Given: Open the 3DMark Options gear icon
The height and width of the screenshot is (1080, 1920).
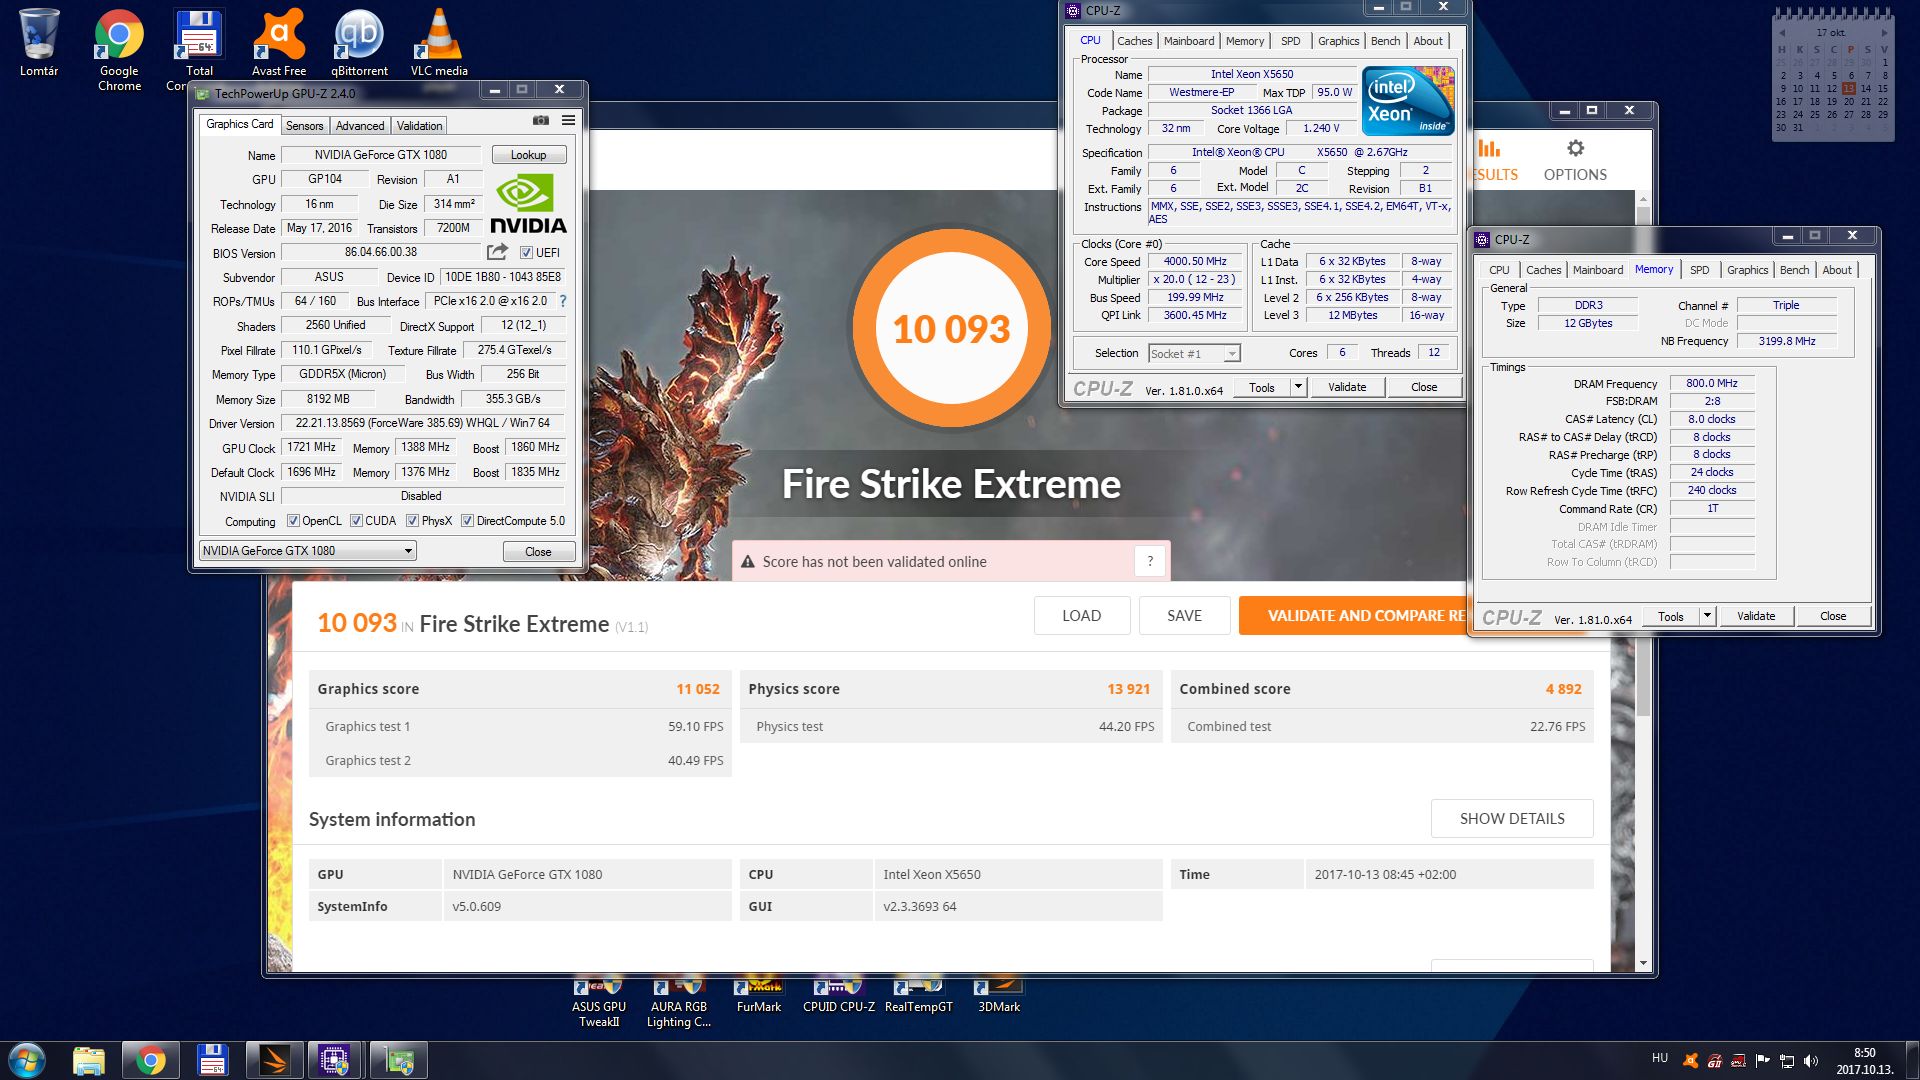Looking at the screenshot, I should (x=1575, y=149).
